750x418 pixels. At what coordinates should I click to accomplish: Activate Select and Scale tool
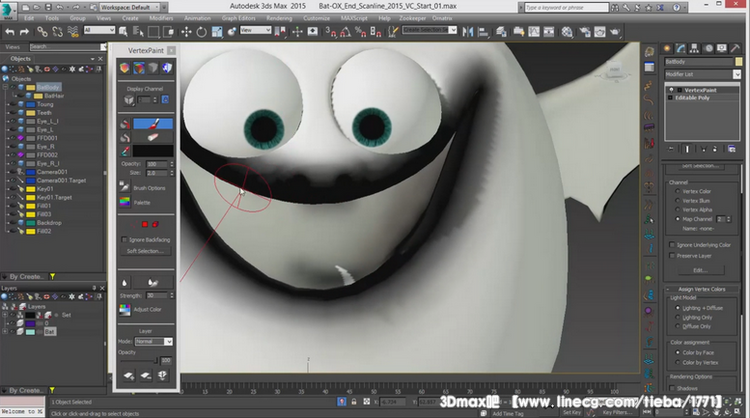coord(217,32)
